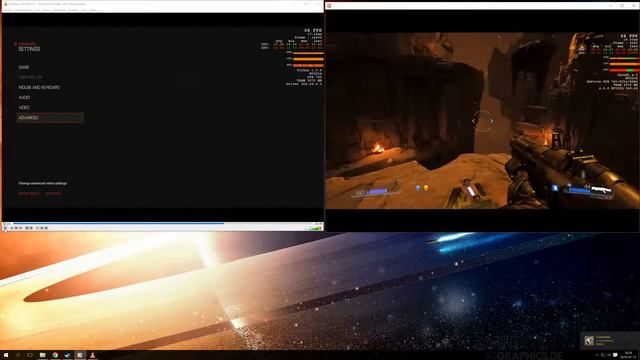The image size is (640, 360).
Task: Open the AUDIO settings entry
Action: tap(24, 98)
